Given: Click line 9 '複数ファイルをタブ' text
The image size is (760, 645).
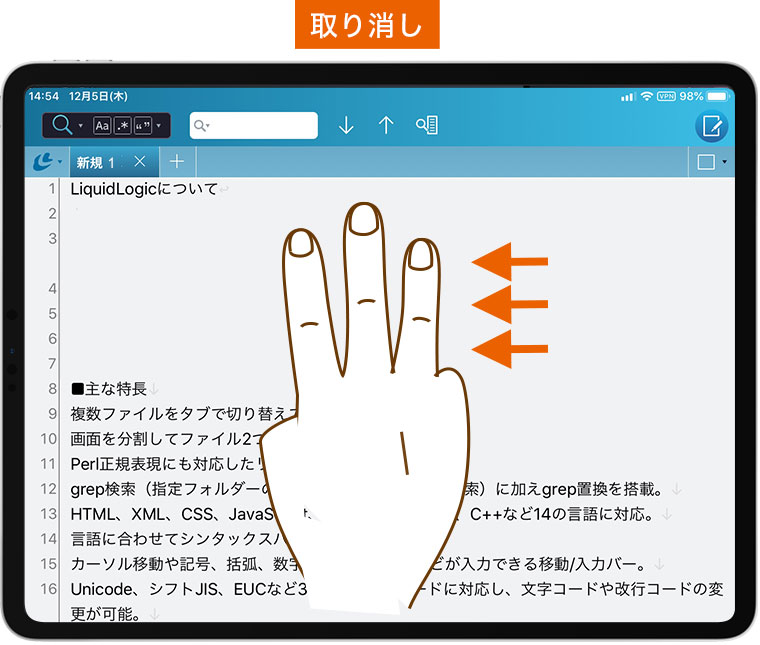Looking at the screenshot, I should [141, 414].
